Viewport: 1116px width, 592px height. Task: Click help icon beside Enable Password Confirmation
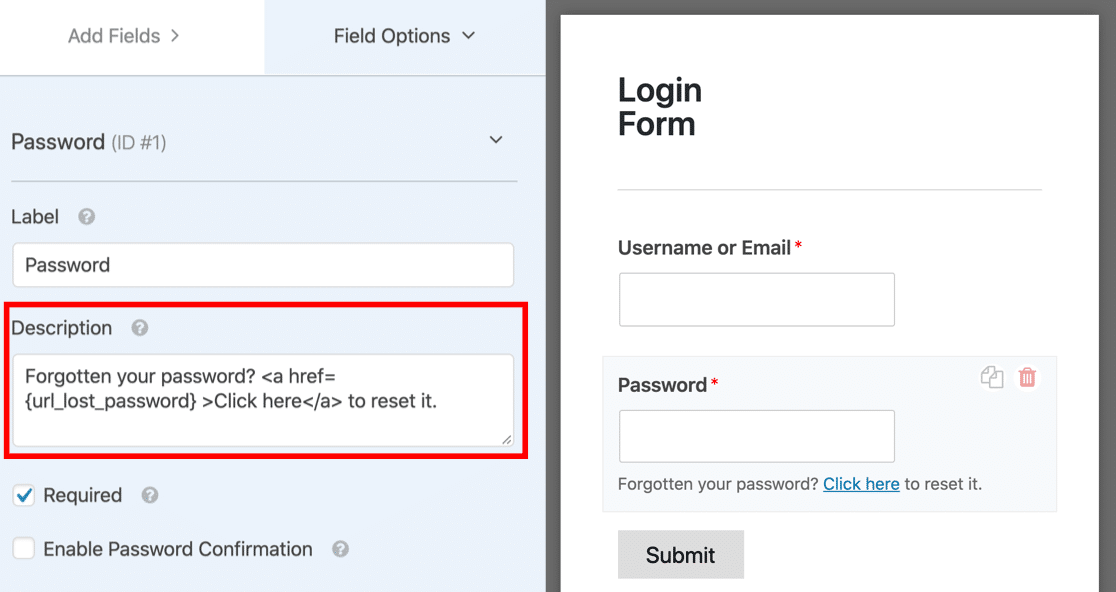click(x=340, y=549)
